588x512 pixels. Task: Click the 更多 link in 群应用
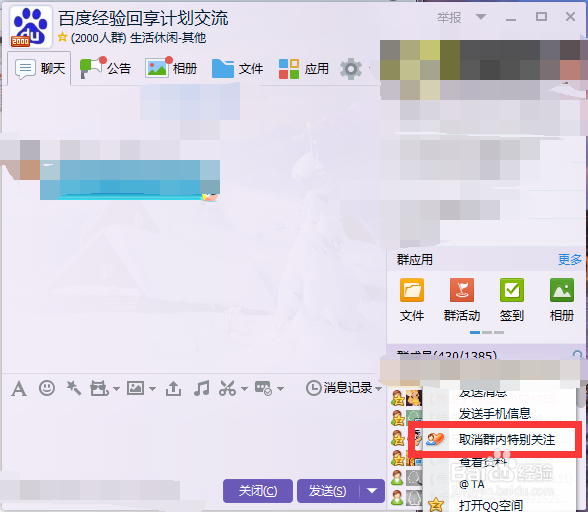[x=570, y=260]
